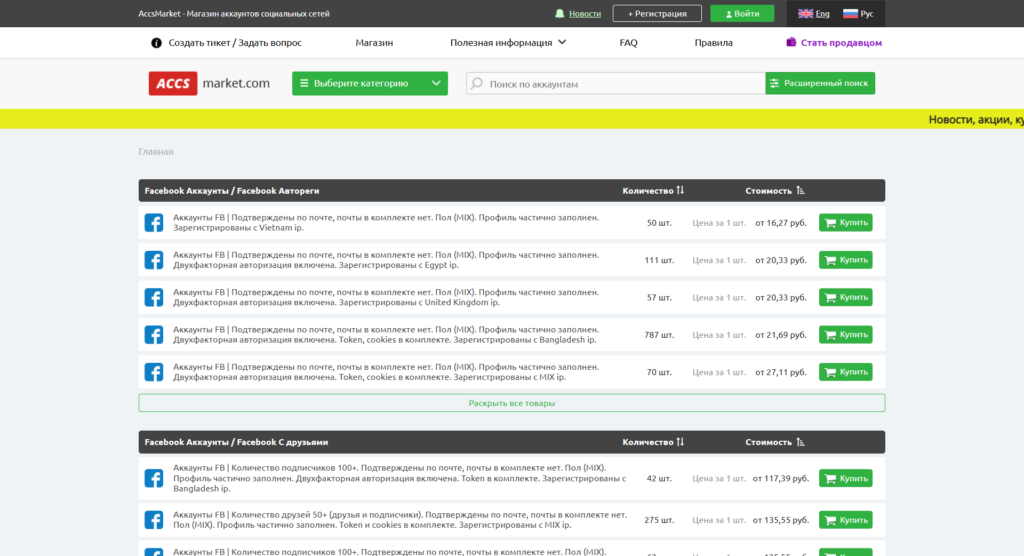The width and height of the screenshot is (1024, 556).
Task: Click Facebook icon of the 787 шт. Bangladesh listing
Action: tap(154, 335)
